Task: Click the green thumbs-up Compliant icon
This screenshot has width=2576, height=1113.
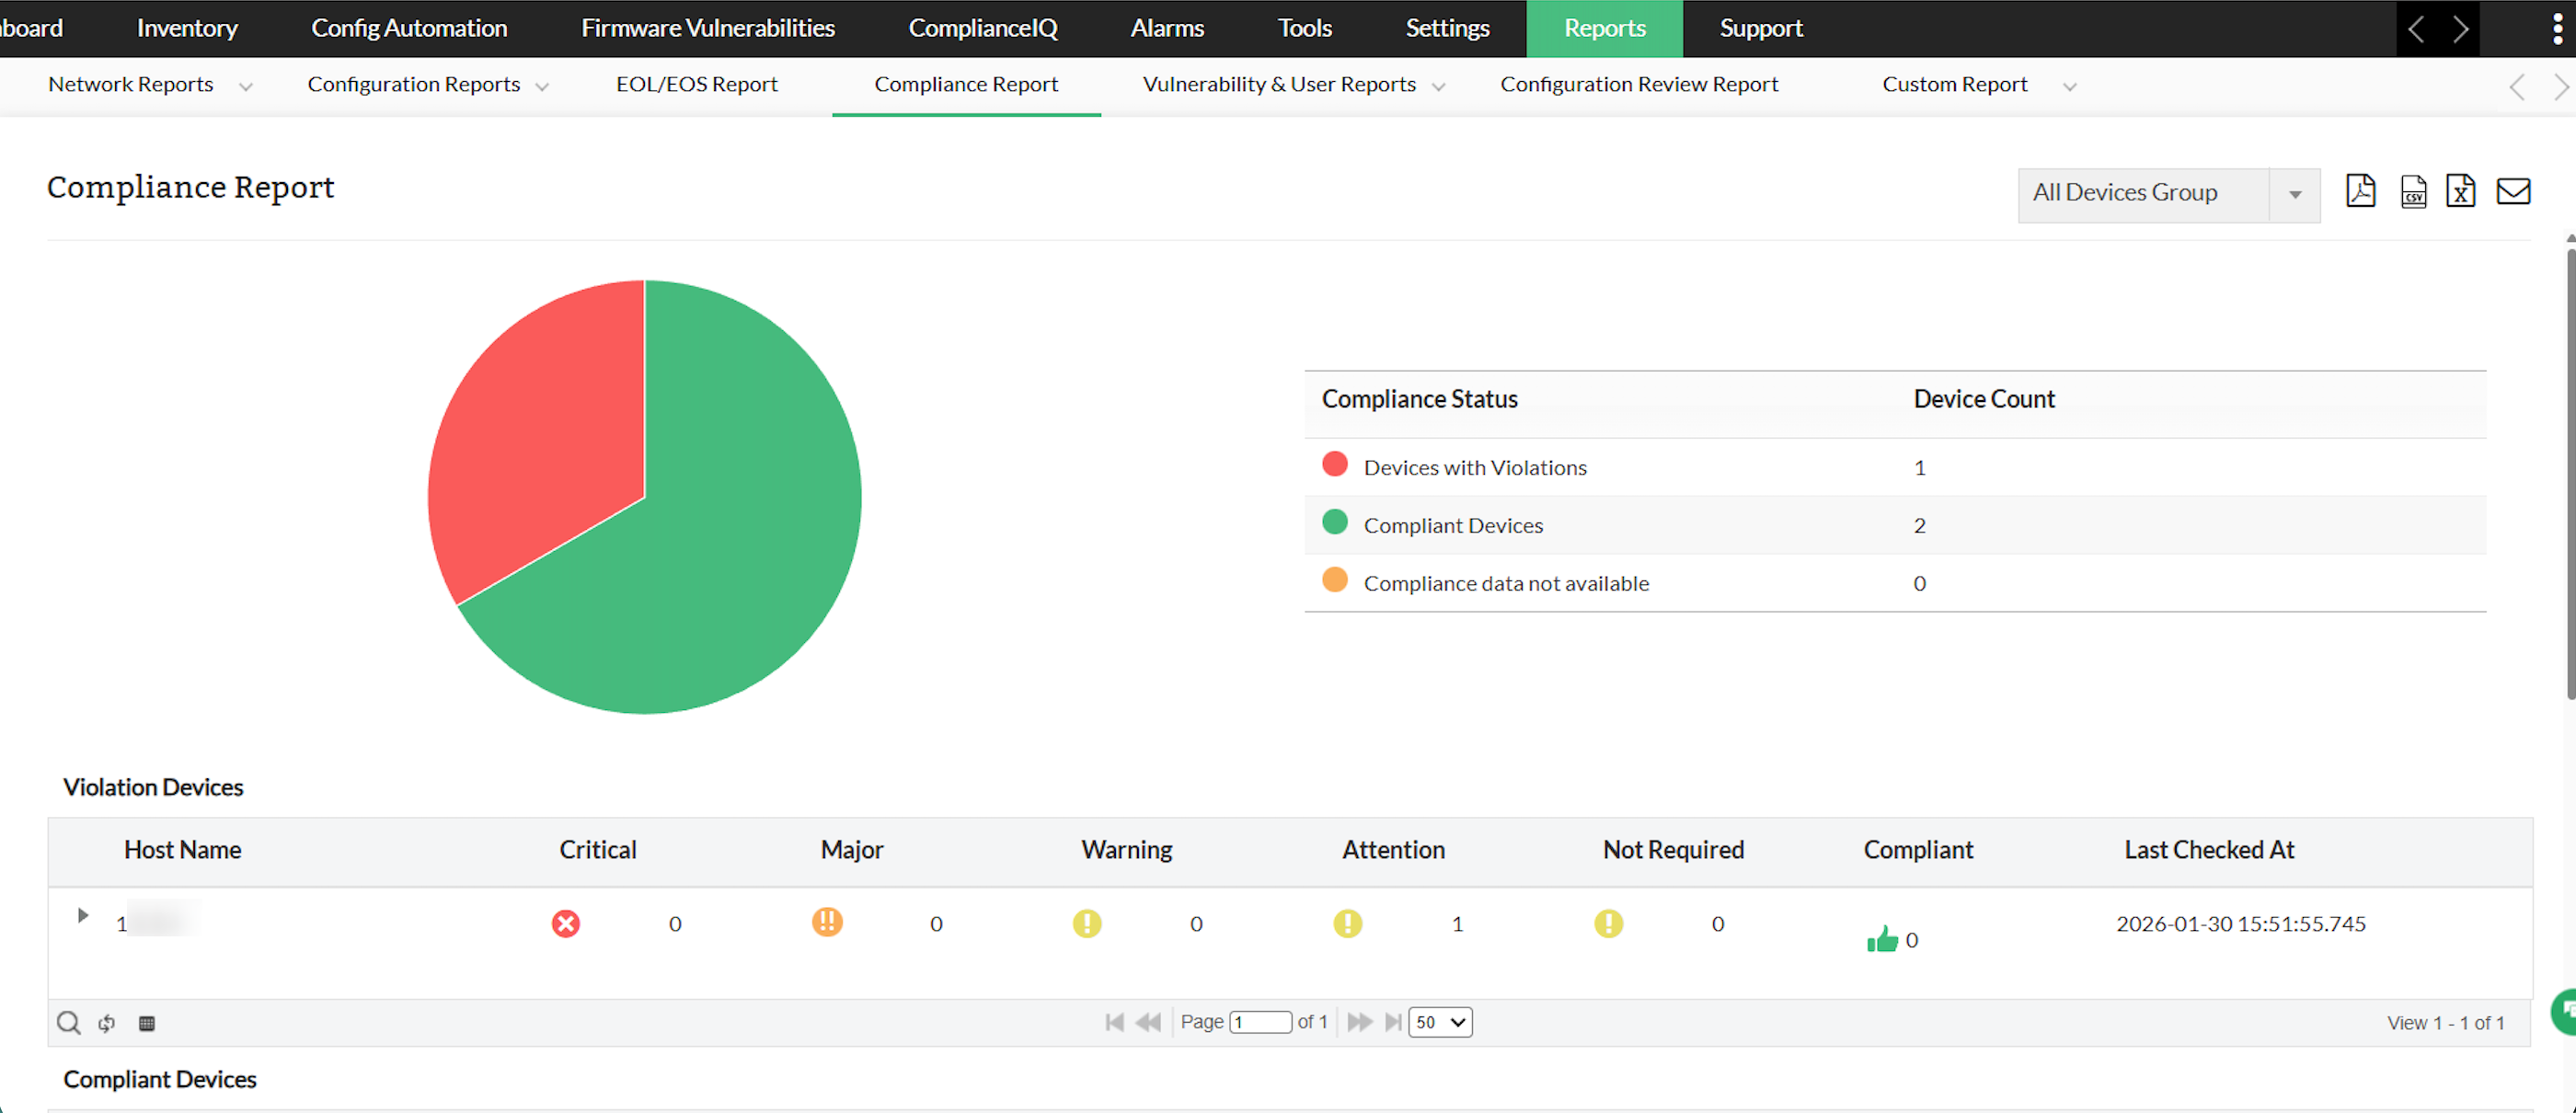Action: (1882, 939)
